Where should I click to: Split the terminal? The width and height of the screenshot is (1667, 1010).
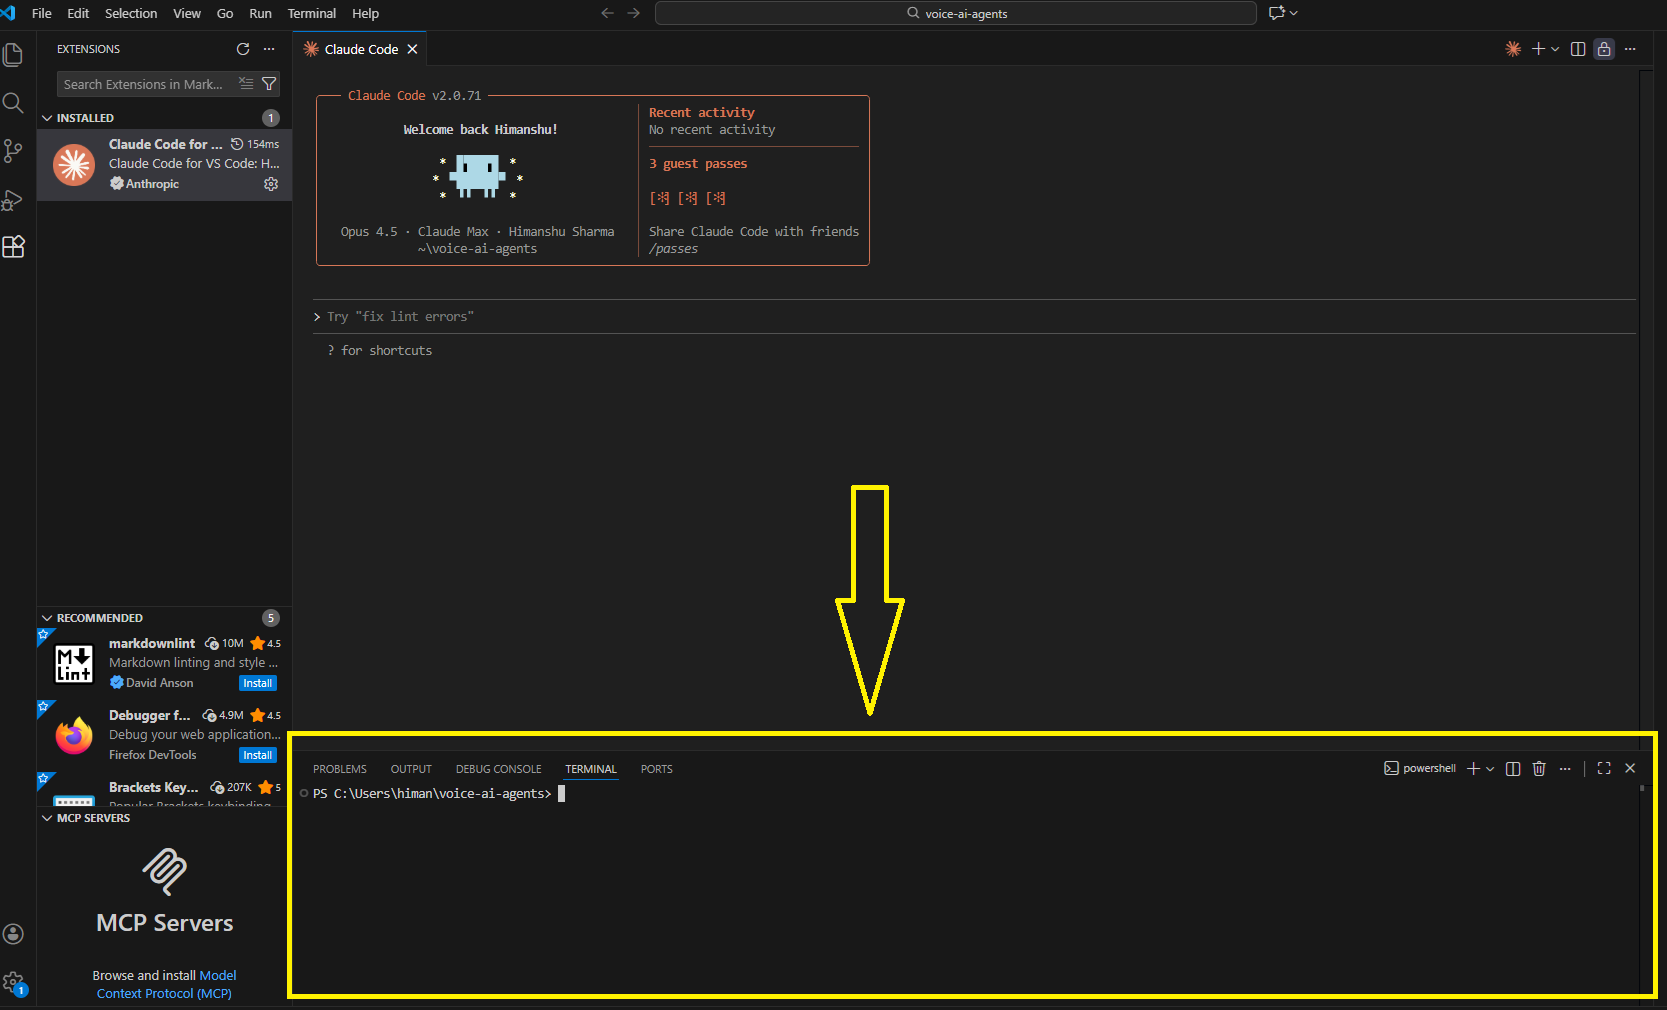point(1513,768)
